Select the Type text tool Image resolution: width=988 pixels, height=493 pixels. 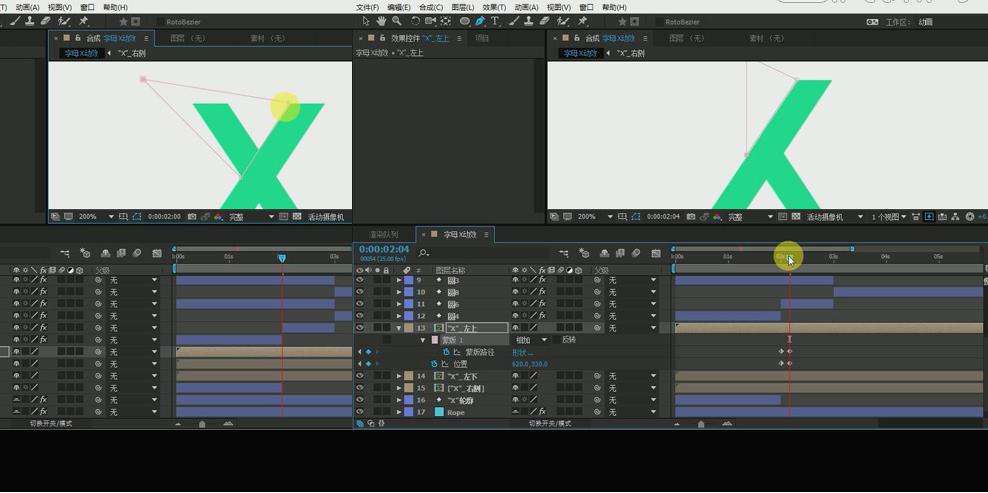495,21
